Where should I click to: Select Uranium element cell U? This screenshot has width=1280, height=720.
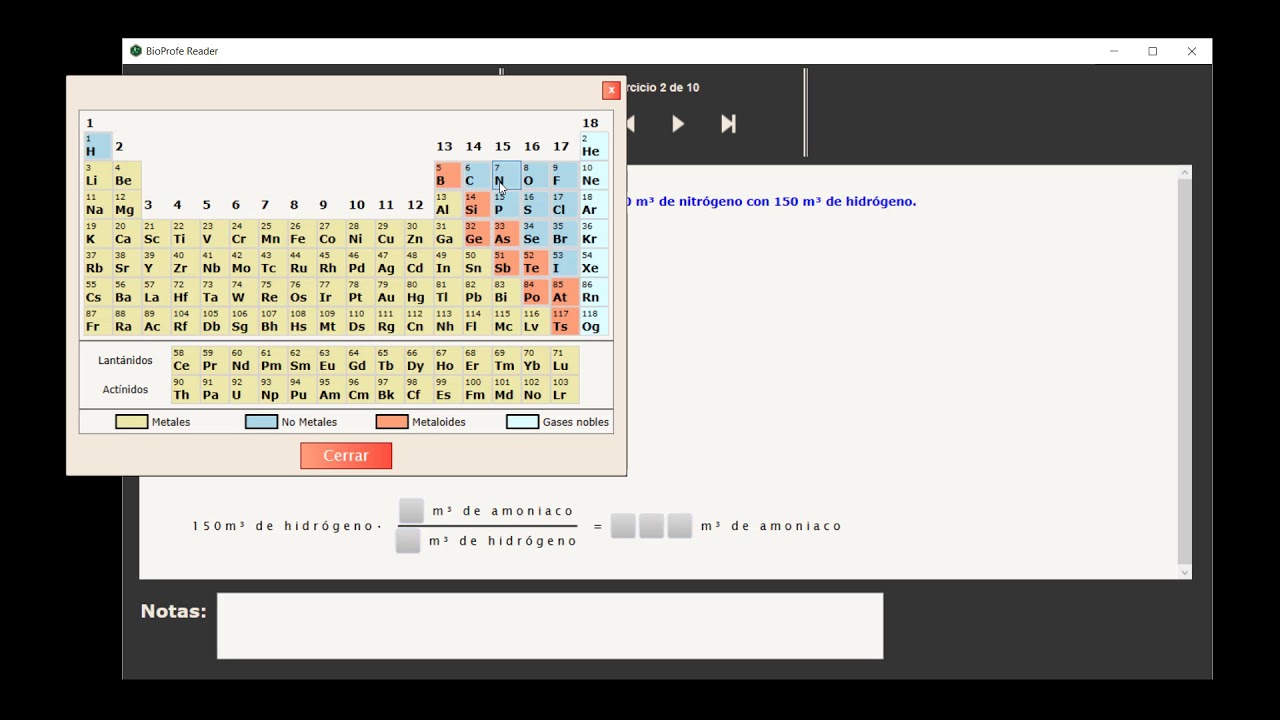click(x=243, y=389)
